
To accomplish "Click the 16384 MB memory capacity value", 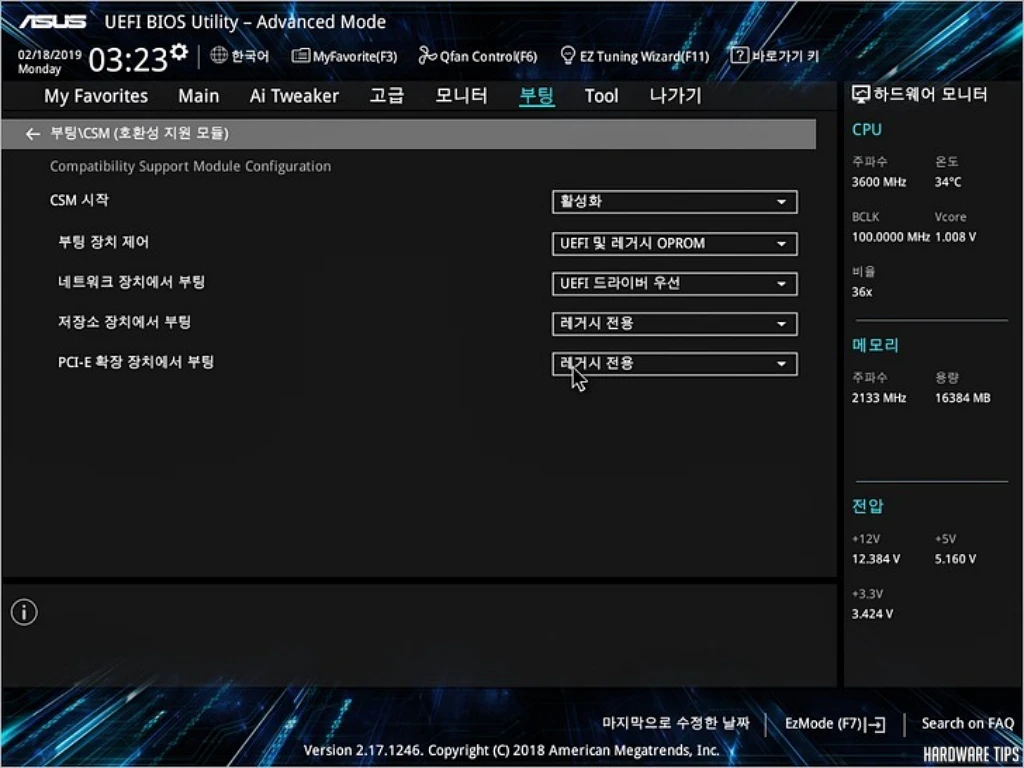I will (962, 398).
